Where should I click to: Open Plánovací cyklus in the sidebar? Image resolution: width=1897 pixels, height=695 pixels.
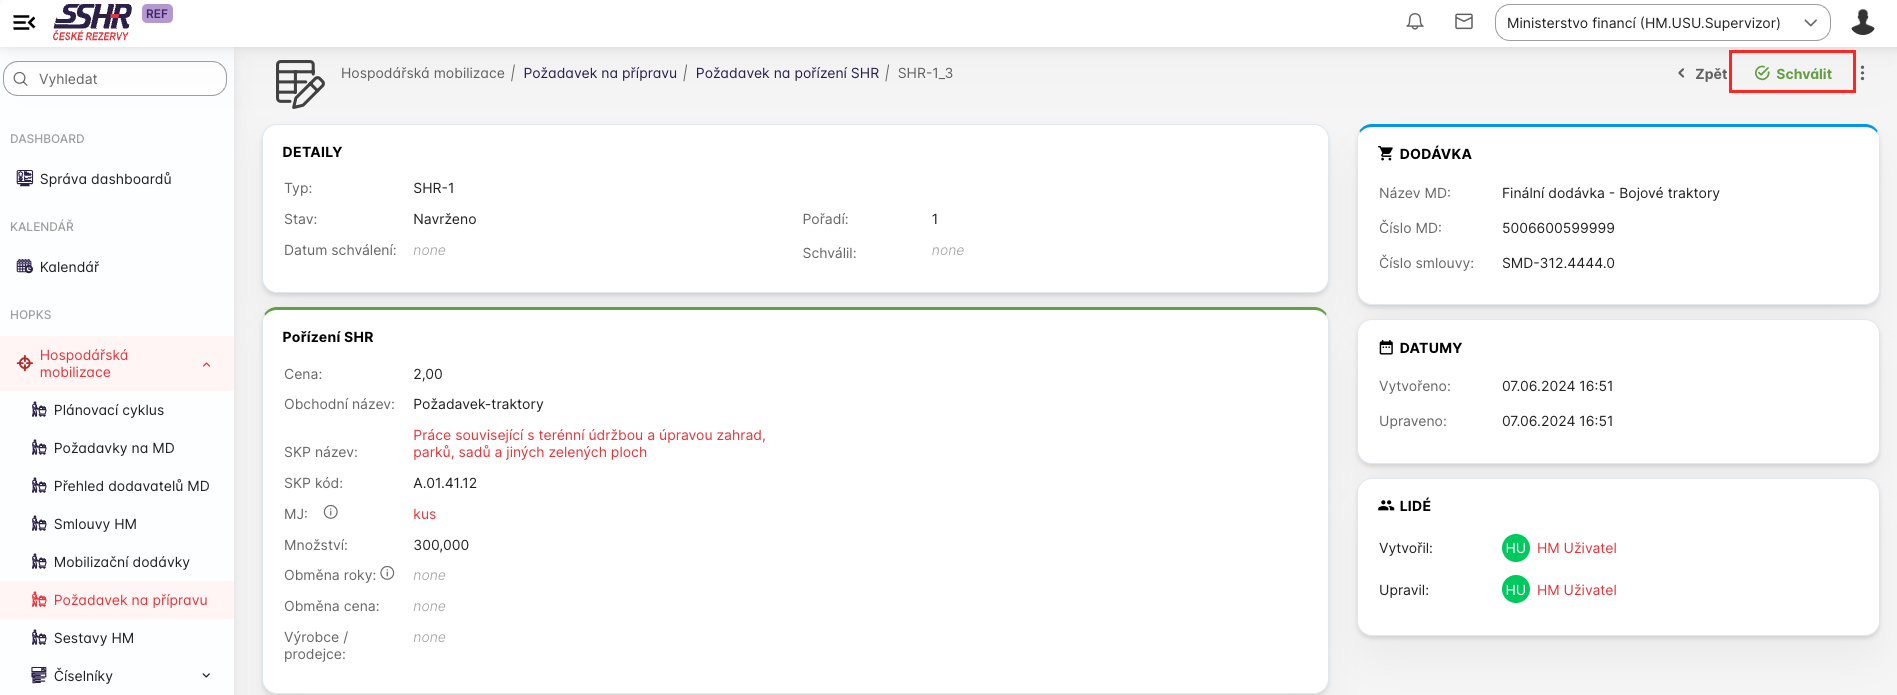[x=108, y=410]
